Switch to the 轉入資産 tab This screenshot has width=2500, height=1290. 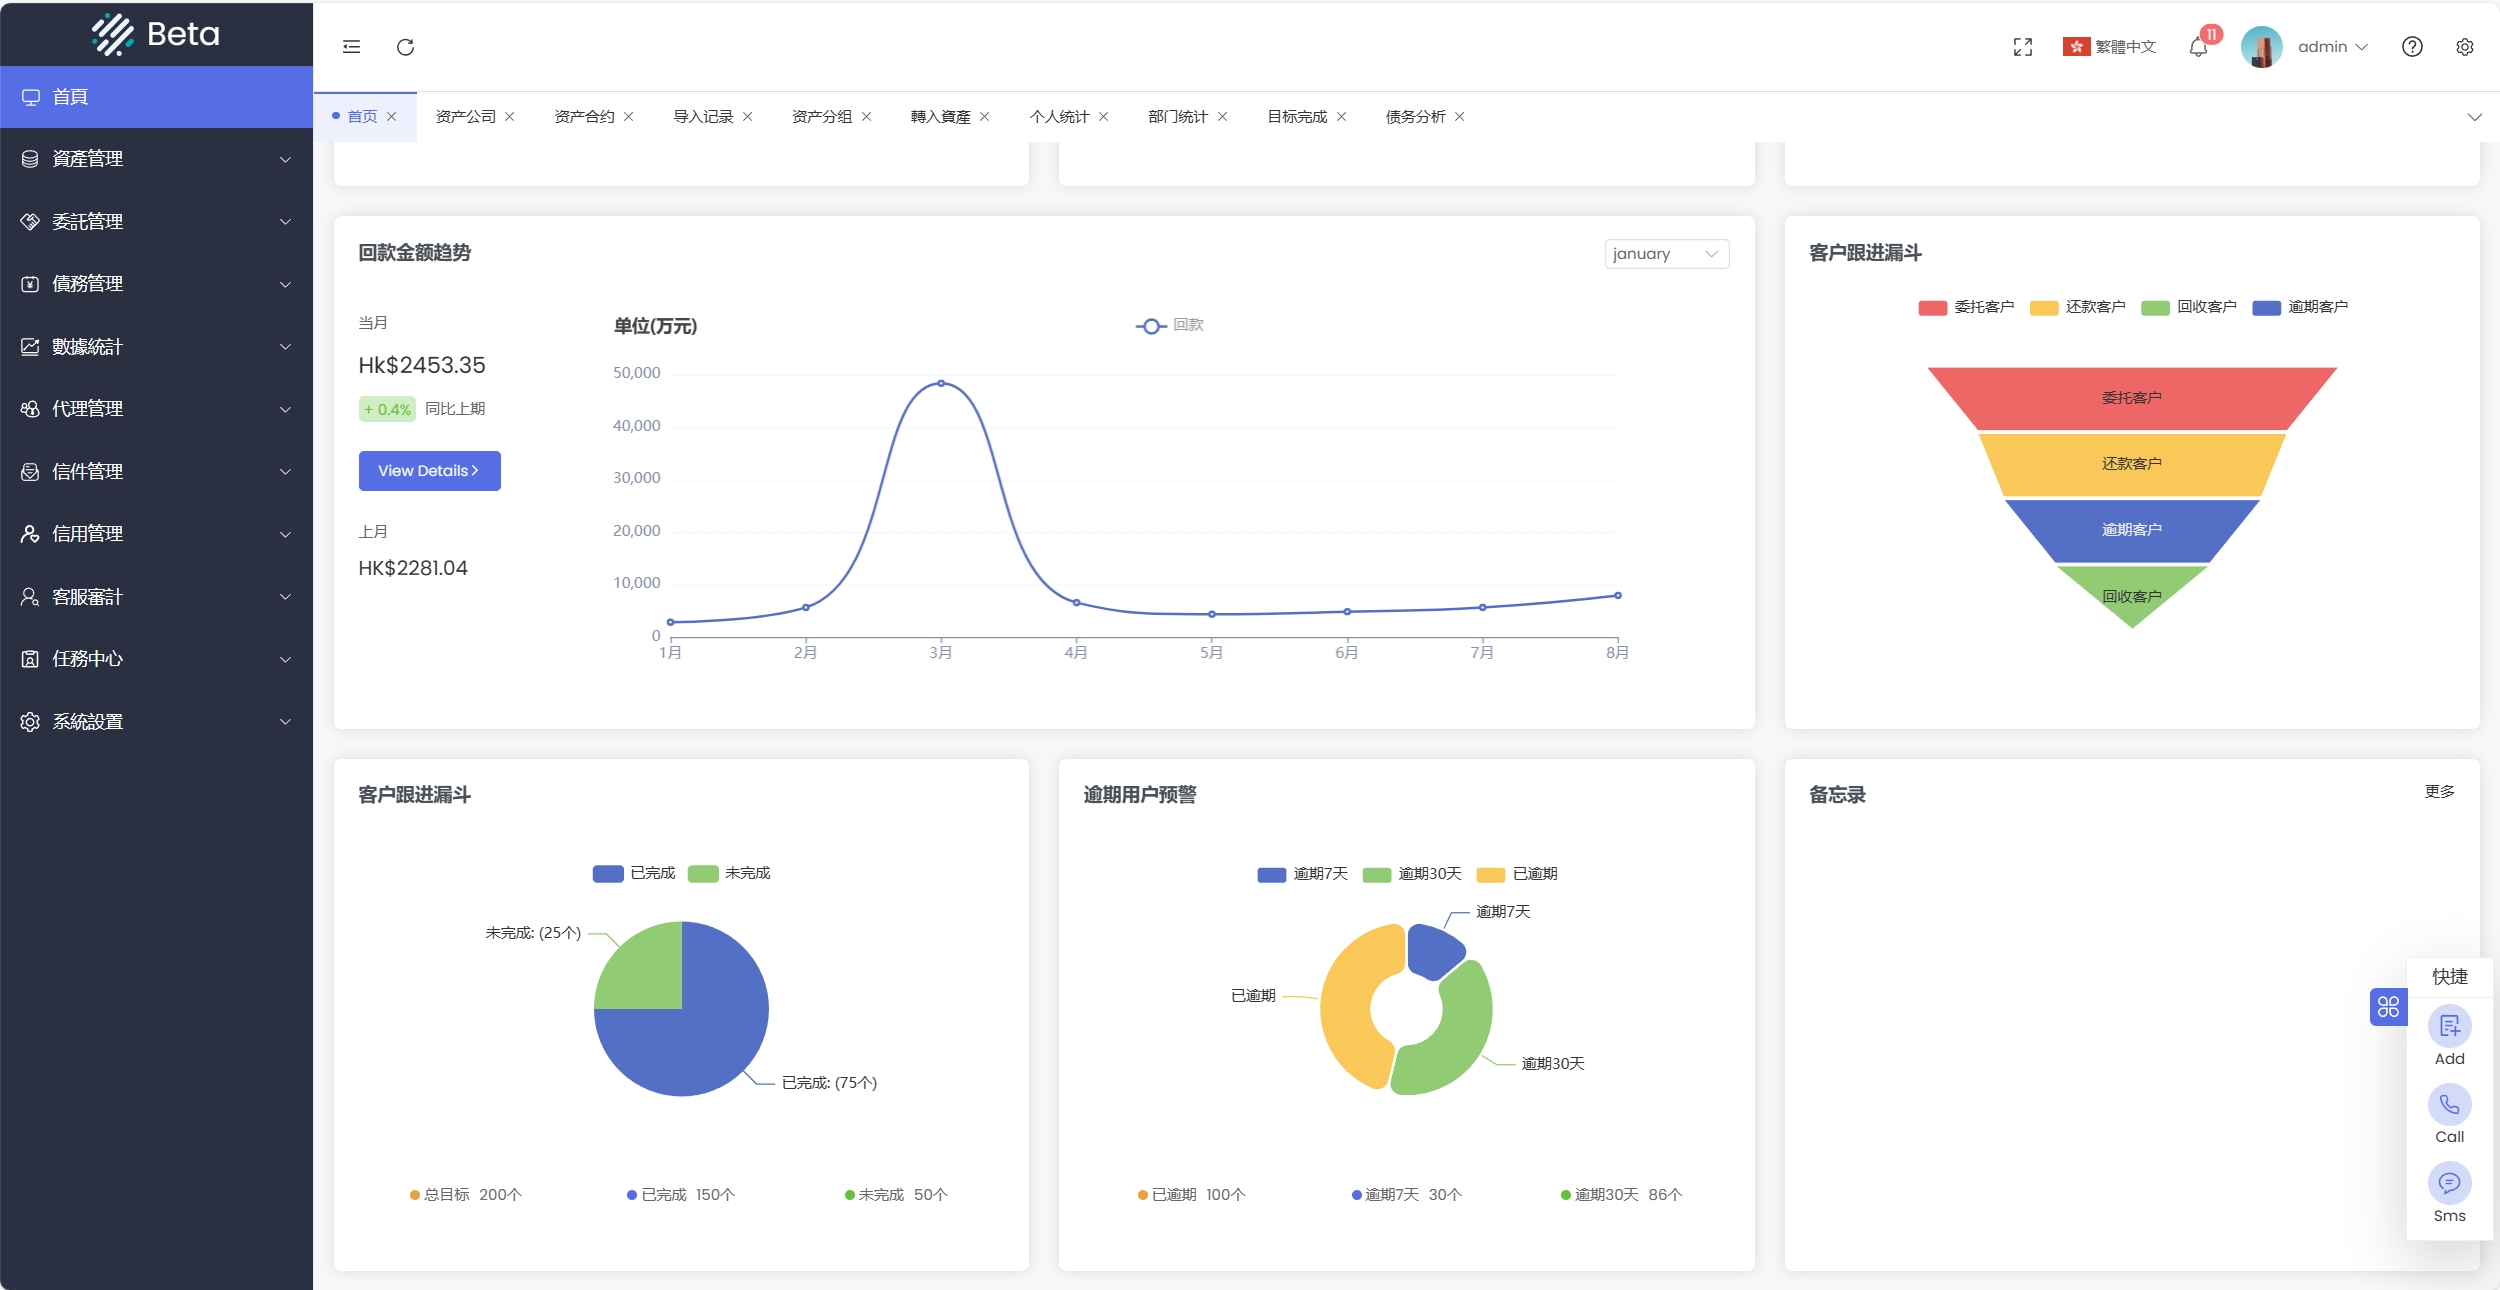pyautogui.click(x=940, y=117)
